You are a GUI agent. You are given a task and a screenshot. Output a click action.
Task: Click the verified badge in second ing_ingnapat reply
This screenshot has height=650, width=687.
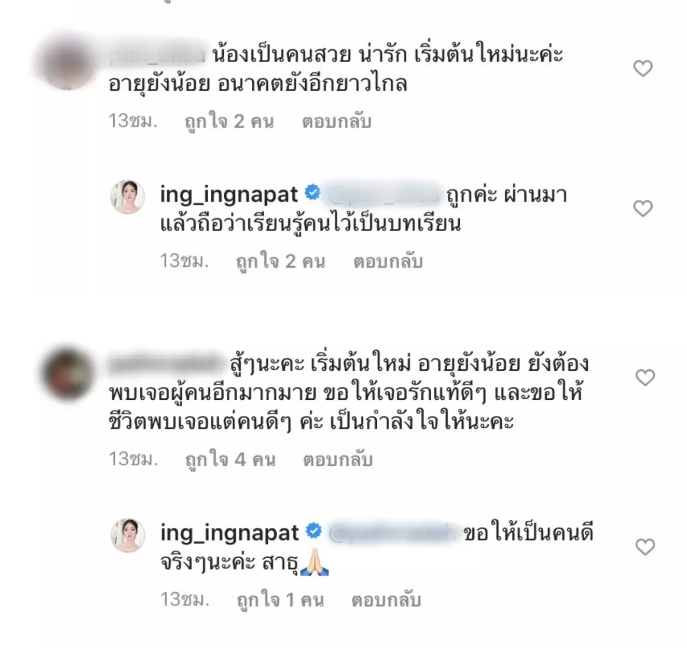pos(314,531)
